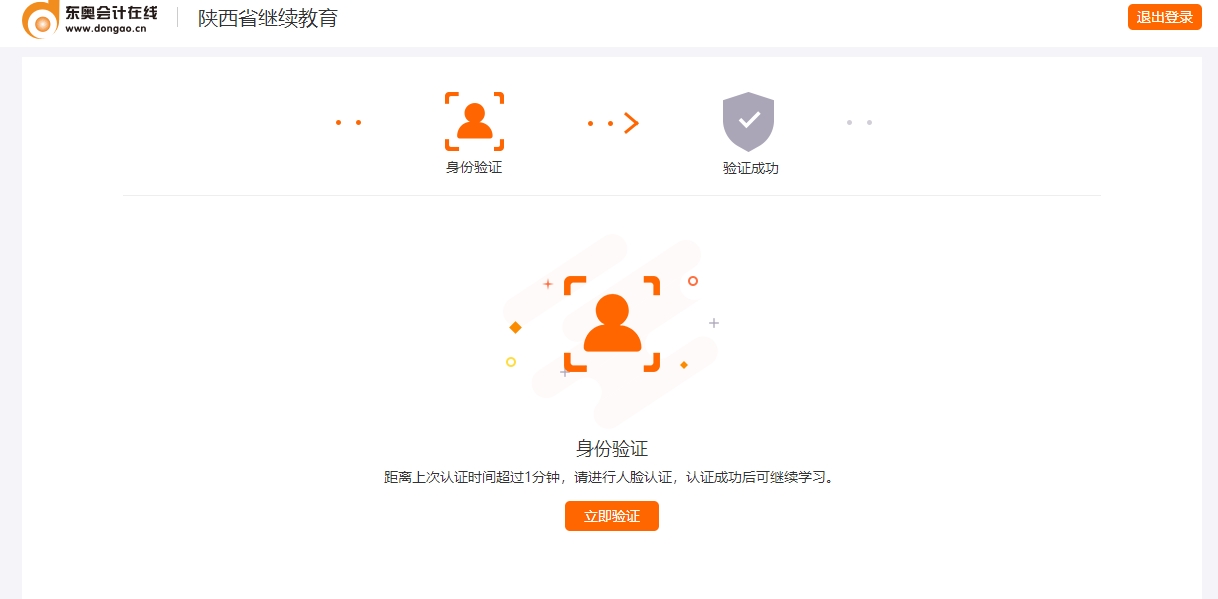
Task: Click the large face-capture illustration icon
Action: click(x=612, y=323)
